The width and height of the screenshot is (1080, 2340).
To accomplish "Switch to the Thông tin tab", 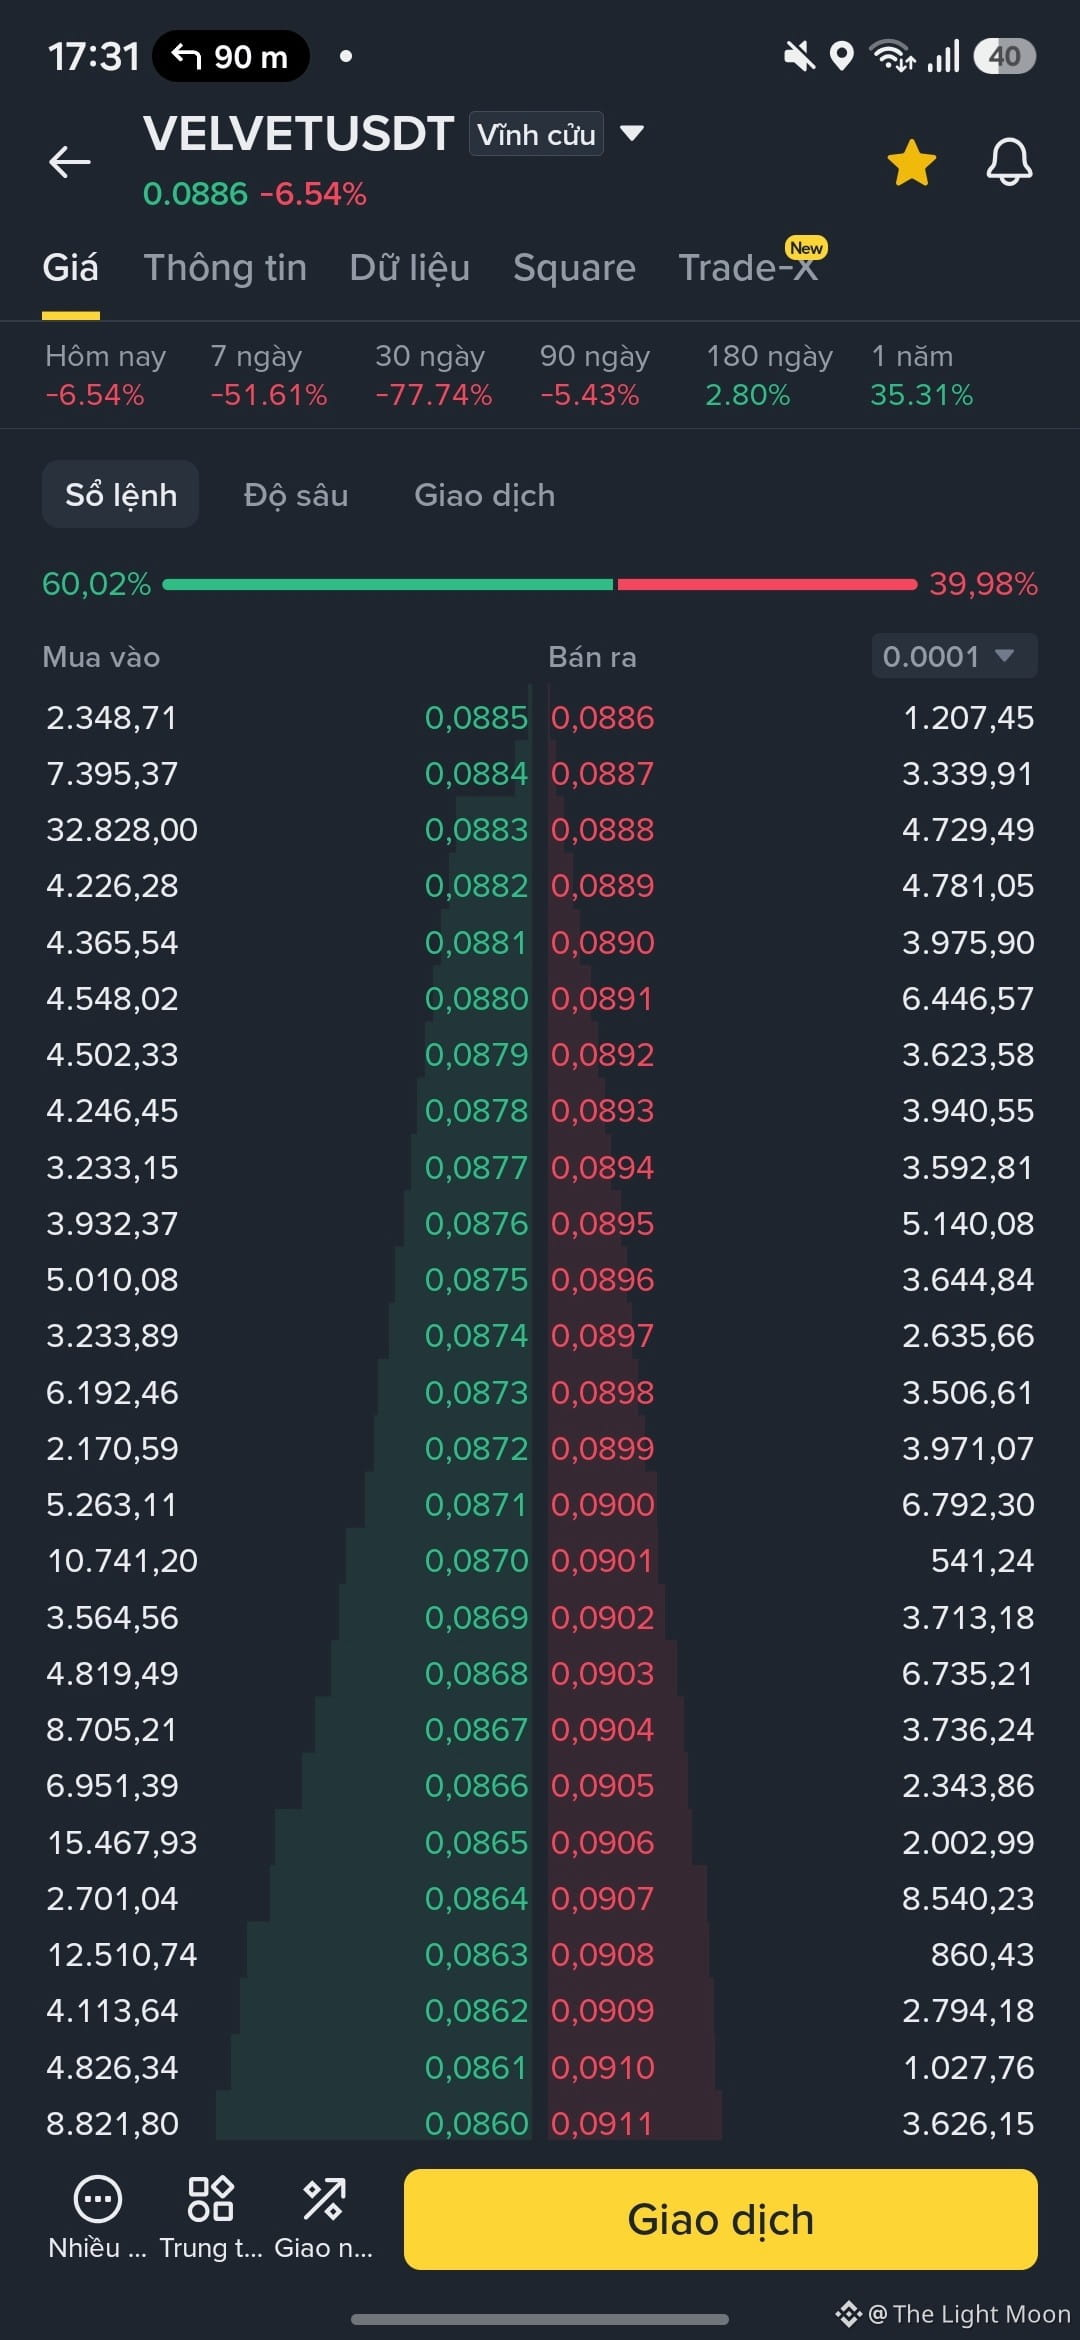I will point(225,268).
